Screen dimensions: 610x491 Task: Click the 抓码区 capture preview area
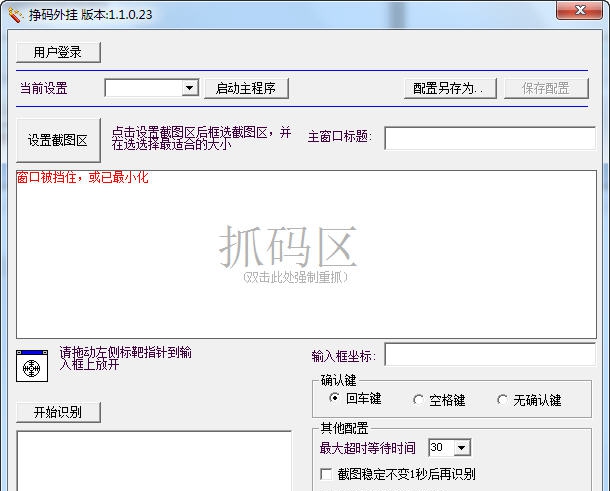pyautogui.click(x=306, y=254)
